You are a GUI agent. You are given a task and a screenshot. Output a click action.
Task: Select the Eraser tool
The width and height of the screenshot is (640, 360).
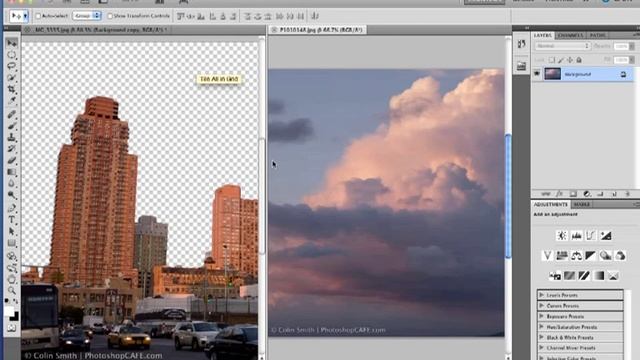pos(12,160)
